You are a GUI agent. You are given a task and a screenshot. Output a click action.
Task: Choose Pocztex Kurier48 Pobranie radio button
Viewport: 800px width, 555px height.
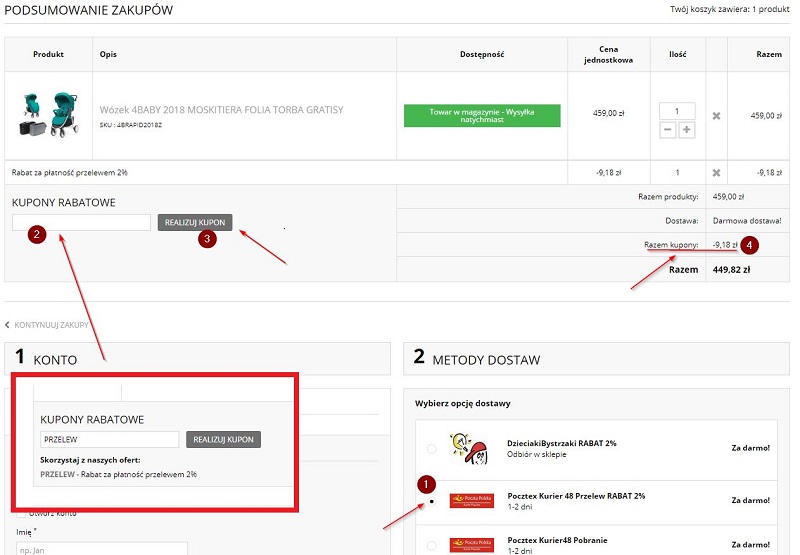(x=431, y=545)
